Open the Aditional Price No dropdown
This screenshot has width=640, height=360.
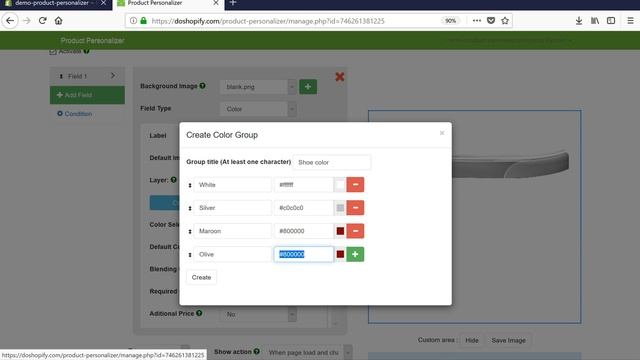click(x=258, y=314)
